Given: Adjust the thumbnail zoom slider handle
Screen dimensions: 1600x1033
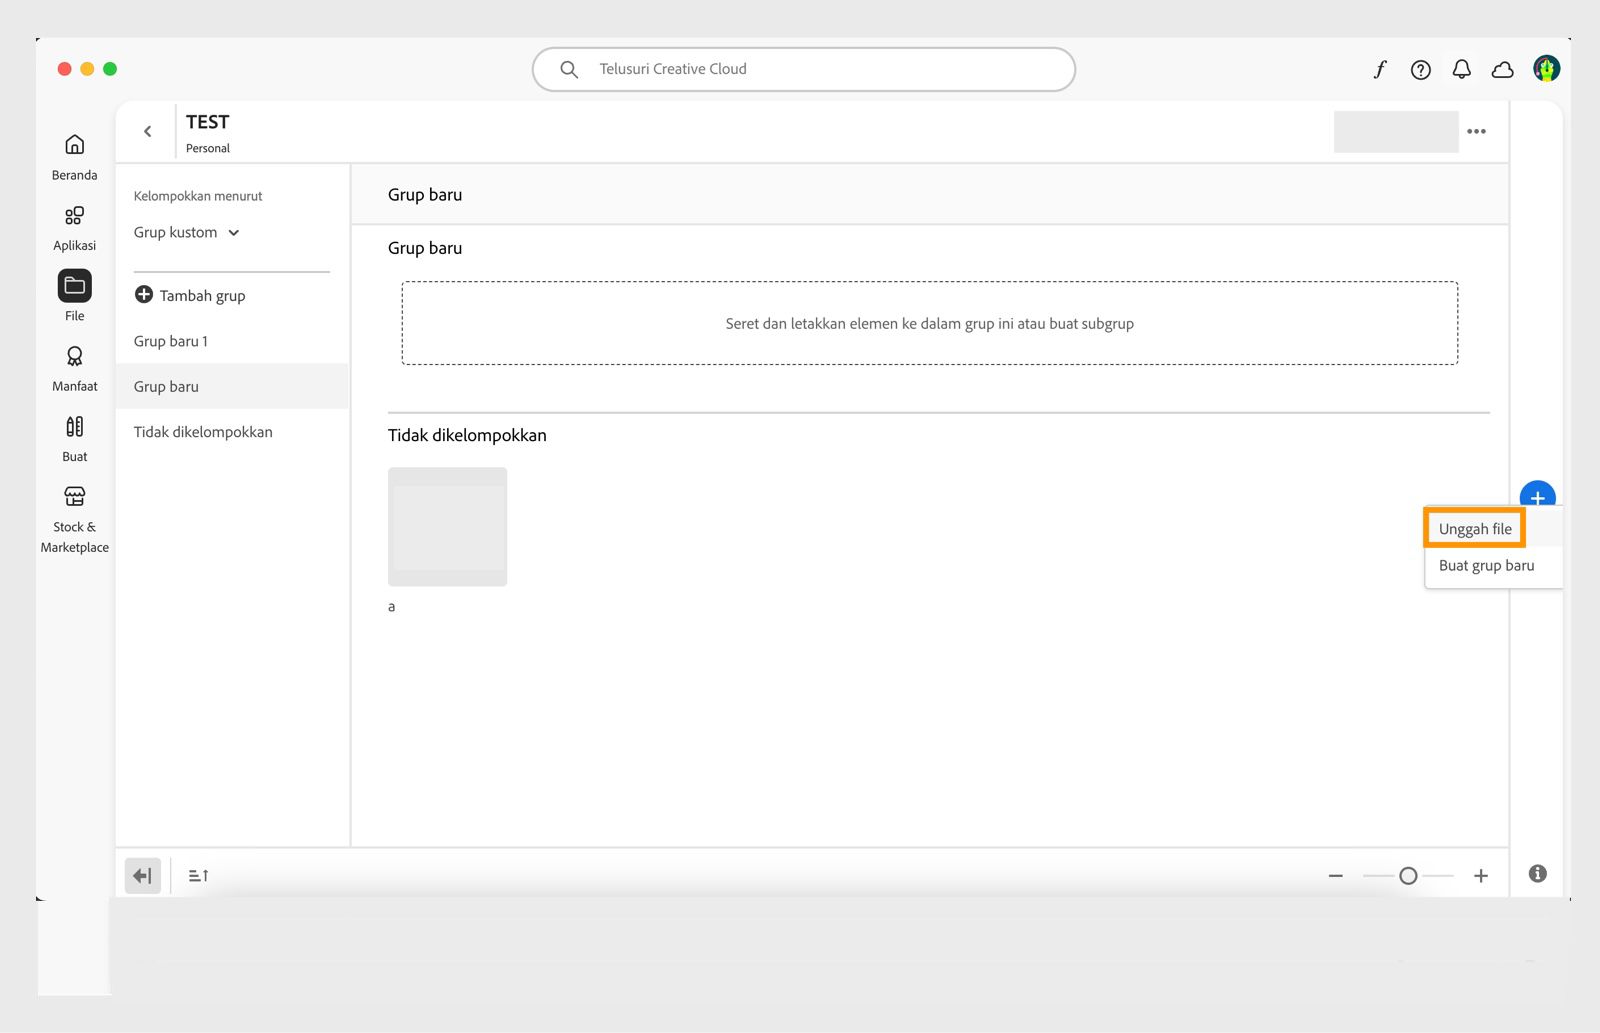Looking at the screenshot, I should (1408, 875).
